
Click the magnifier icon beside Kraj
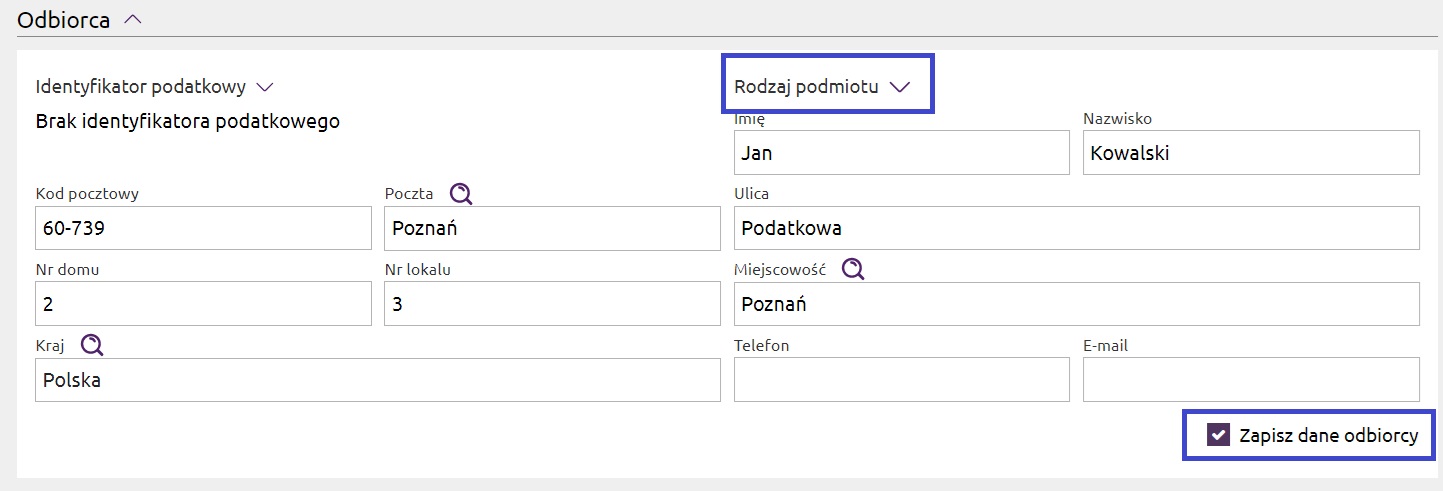(x=92, y=345)
